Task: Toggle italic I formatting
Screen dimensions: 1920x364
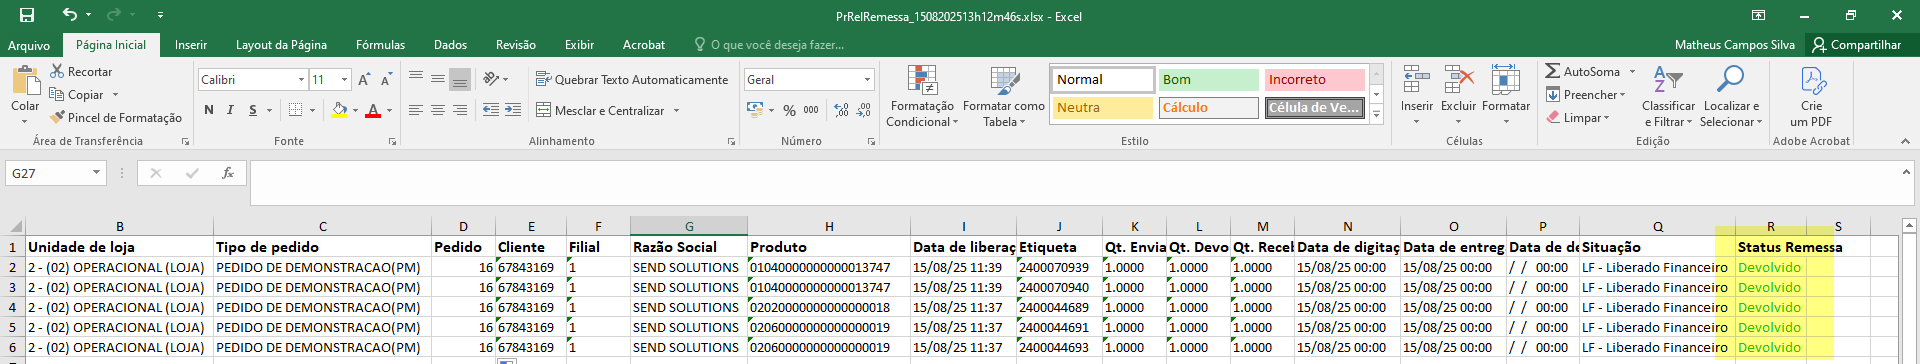Action: [231, 110]
